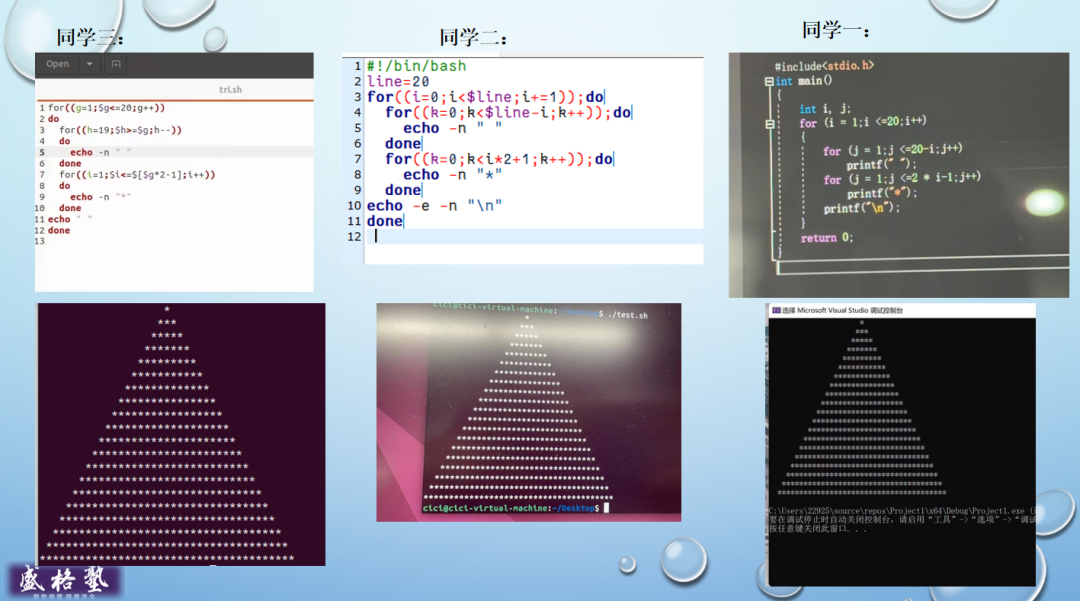
Task: Select the new tab icon in gedit toolbar
Action: (x=115, y=63)
